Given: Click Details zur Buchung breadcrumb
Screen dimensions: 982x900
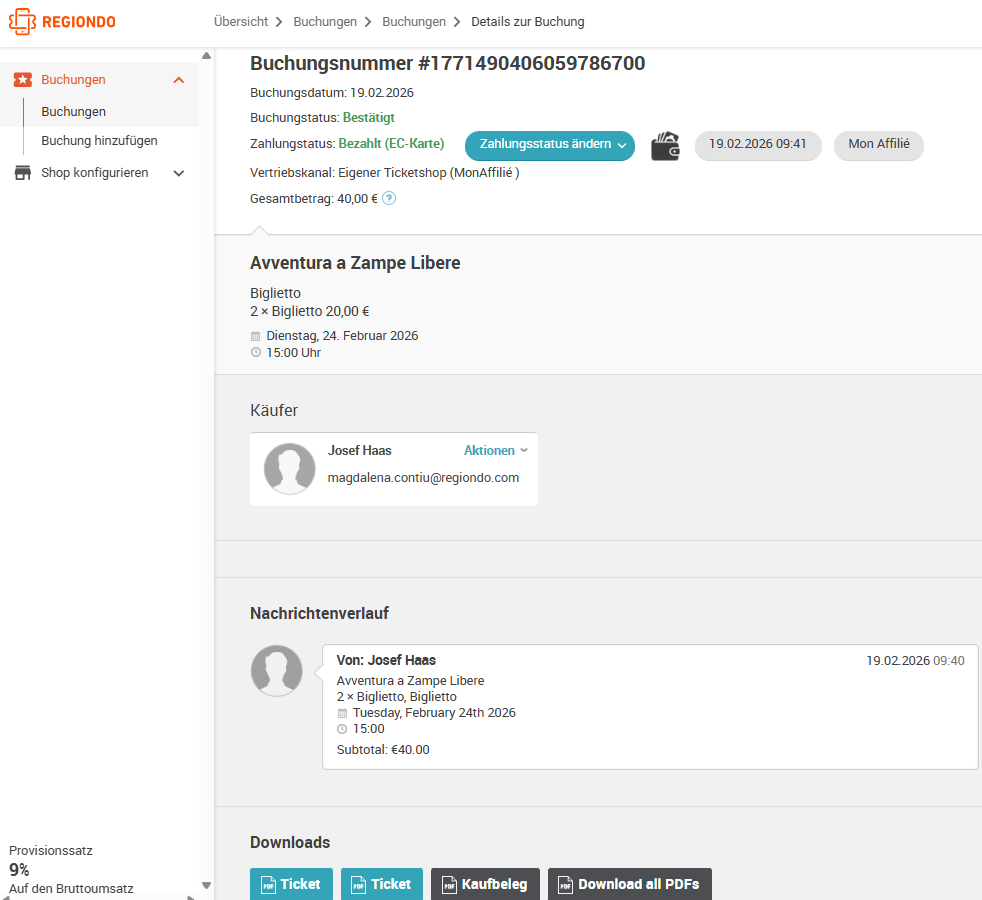Looking at the screenshot, I should [527, 21].
